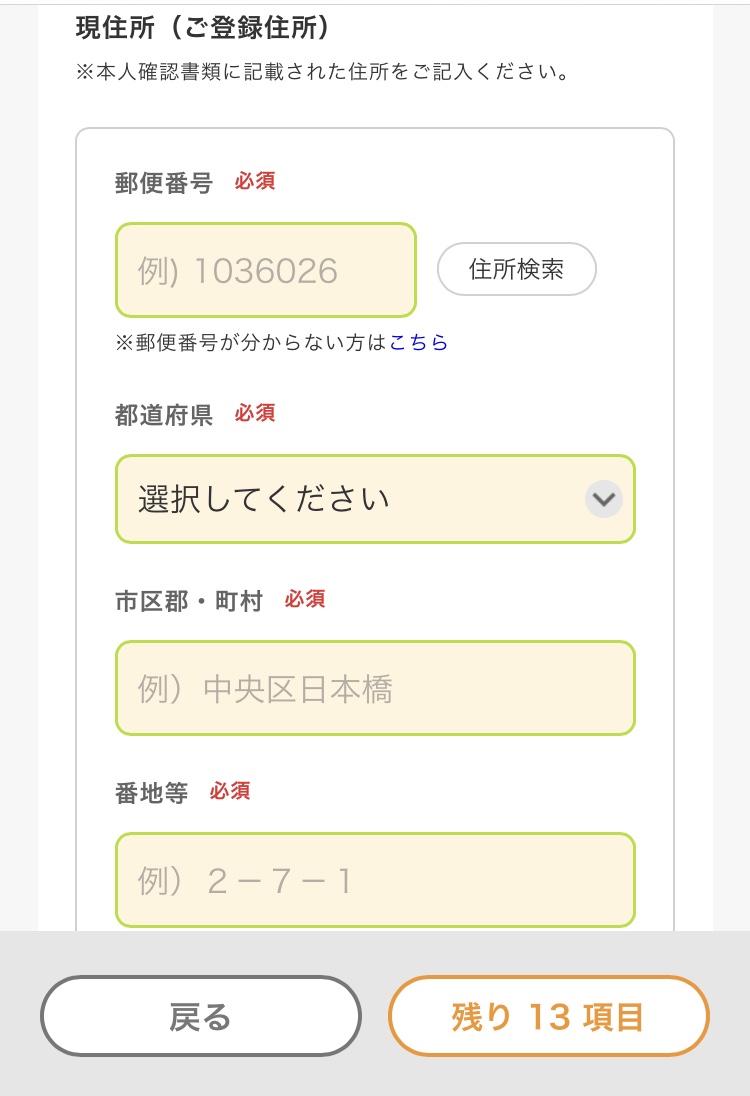Screen dimensions: 750x1096
Task: Focus the 郵便番号 postal code input field
Action: pos(266,270)
